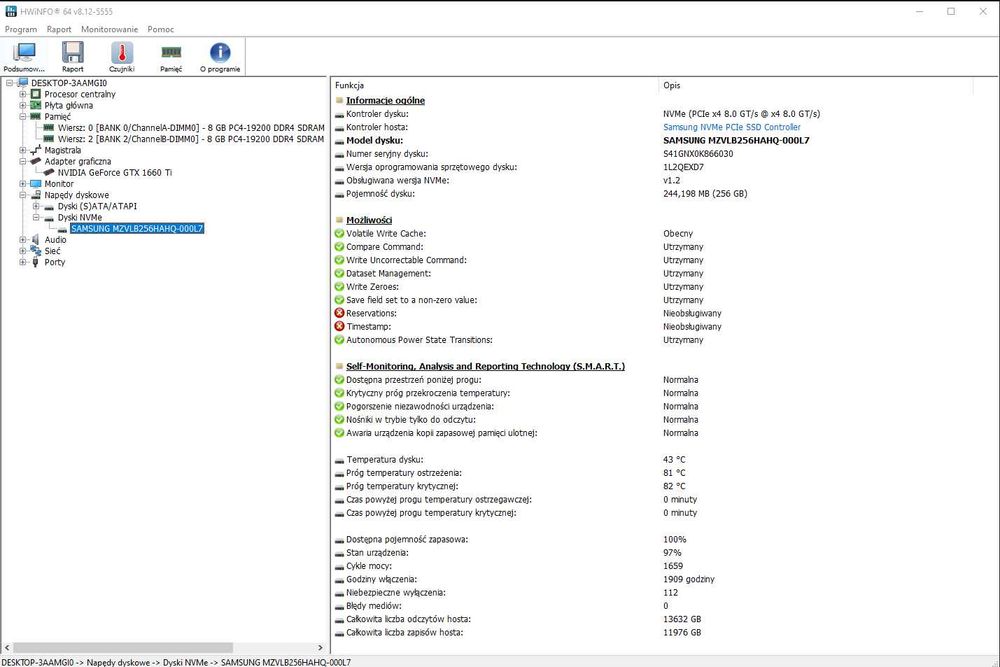Screen dimensions: 1000x667
Task: Click the Cykle mocy value 1659
Action: [673, 566]
